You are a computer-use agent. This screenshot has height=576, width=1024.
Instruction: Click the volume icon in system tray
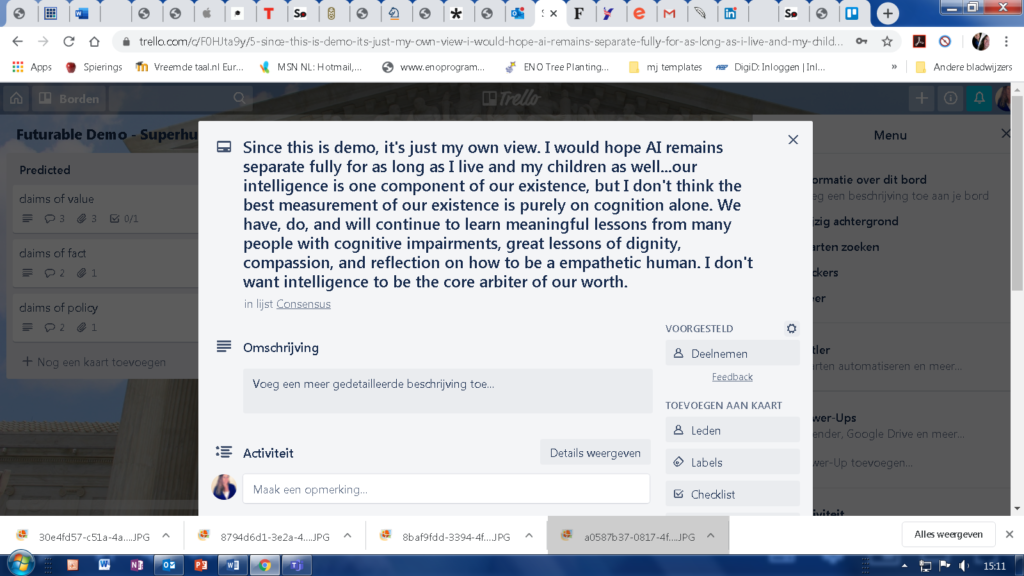(964, 566)
